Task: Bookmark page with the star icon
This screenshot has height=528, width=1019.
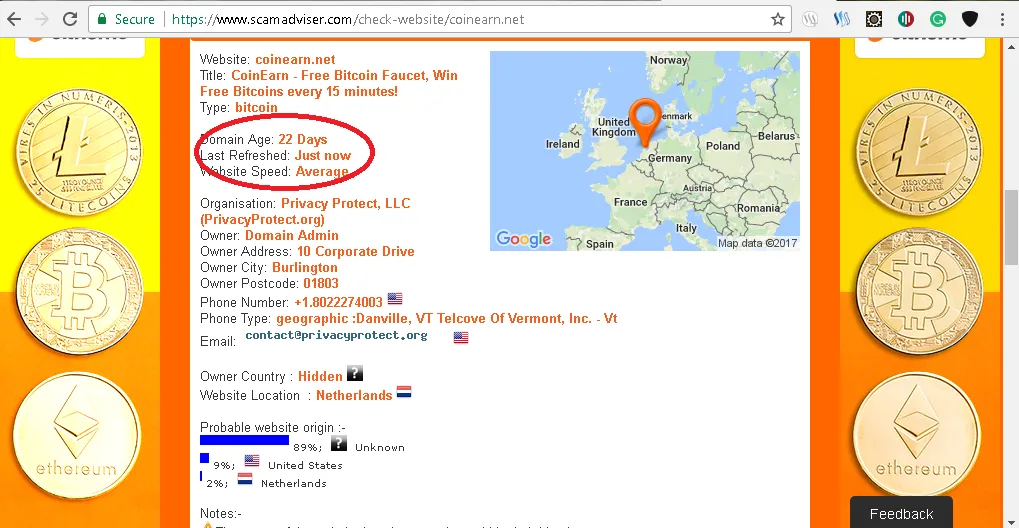Action: [777, 20]
